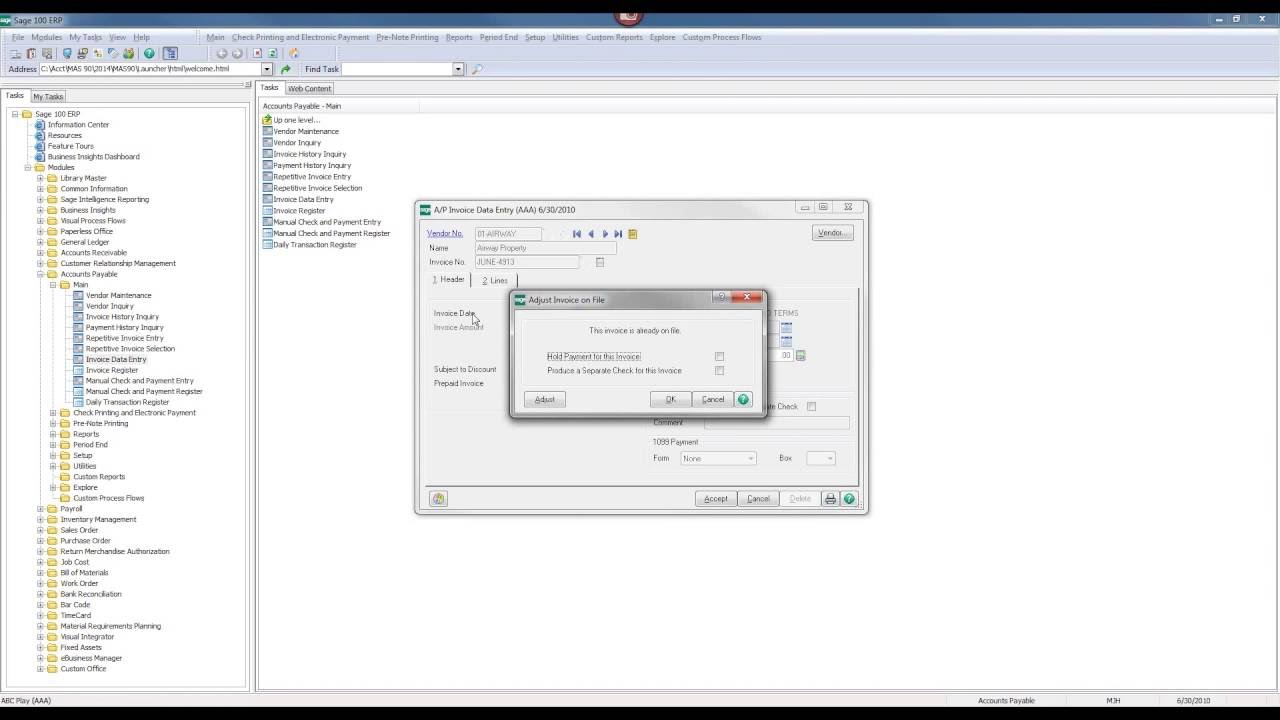Viewport: 1280px width, 720px height.
Task: Open the 1099 Payment Form dropdown
Action: 750,458
